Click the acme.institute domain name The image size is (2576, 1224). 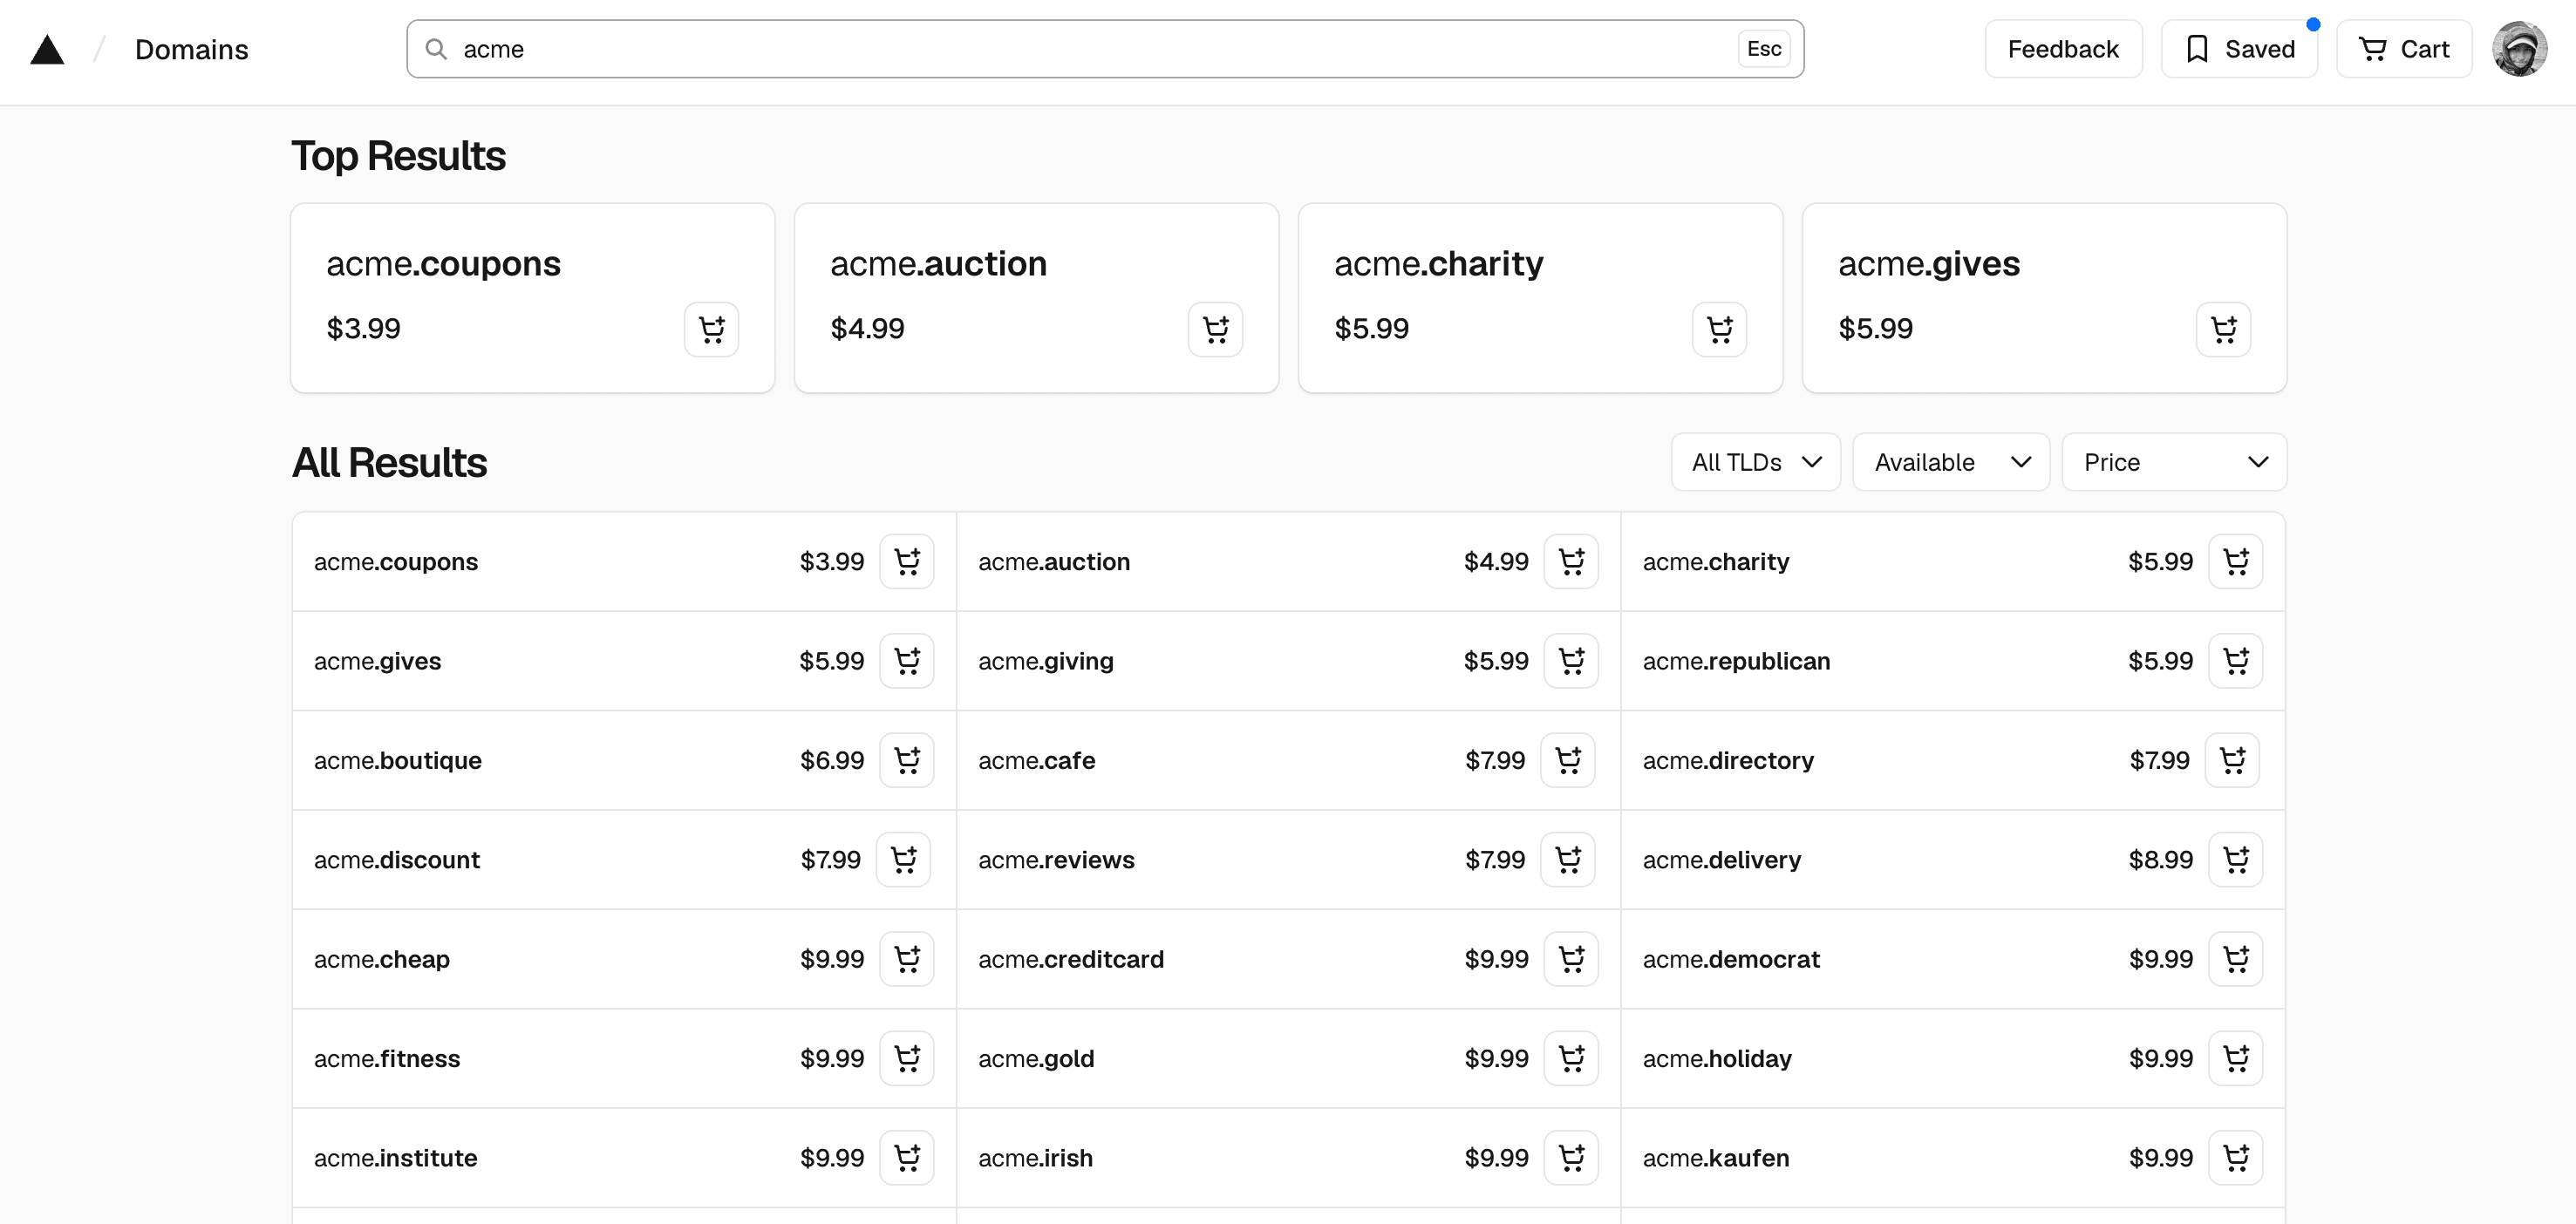(x=396, y=1157)
